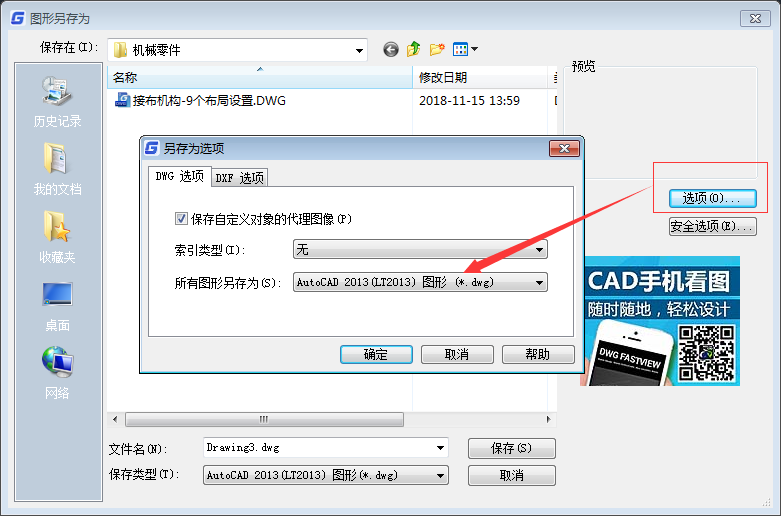Switch to the DXF 选项 tab
The image size is (781, 516).
coord(240,177)
